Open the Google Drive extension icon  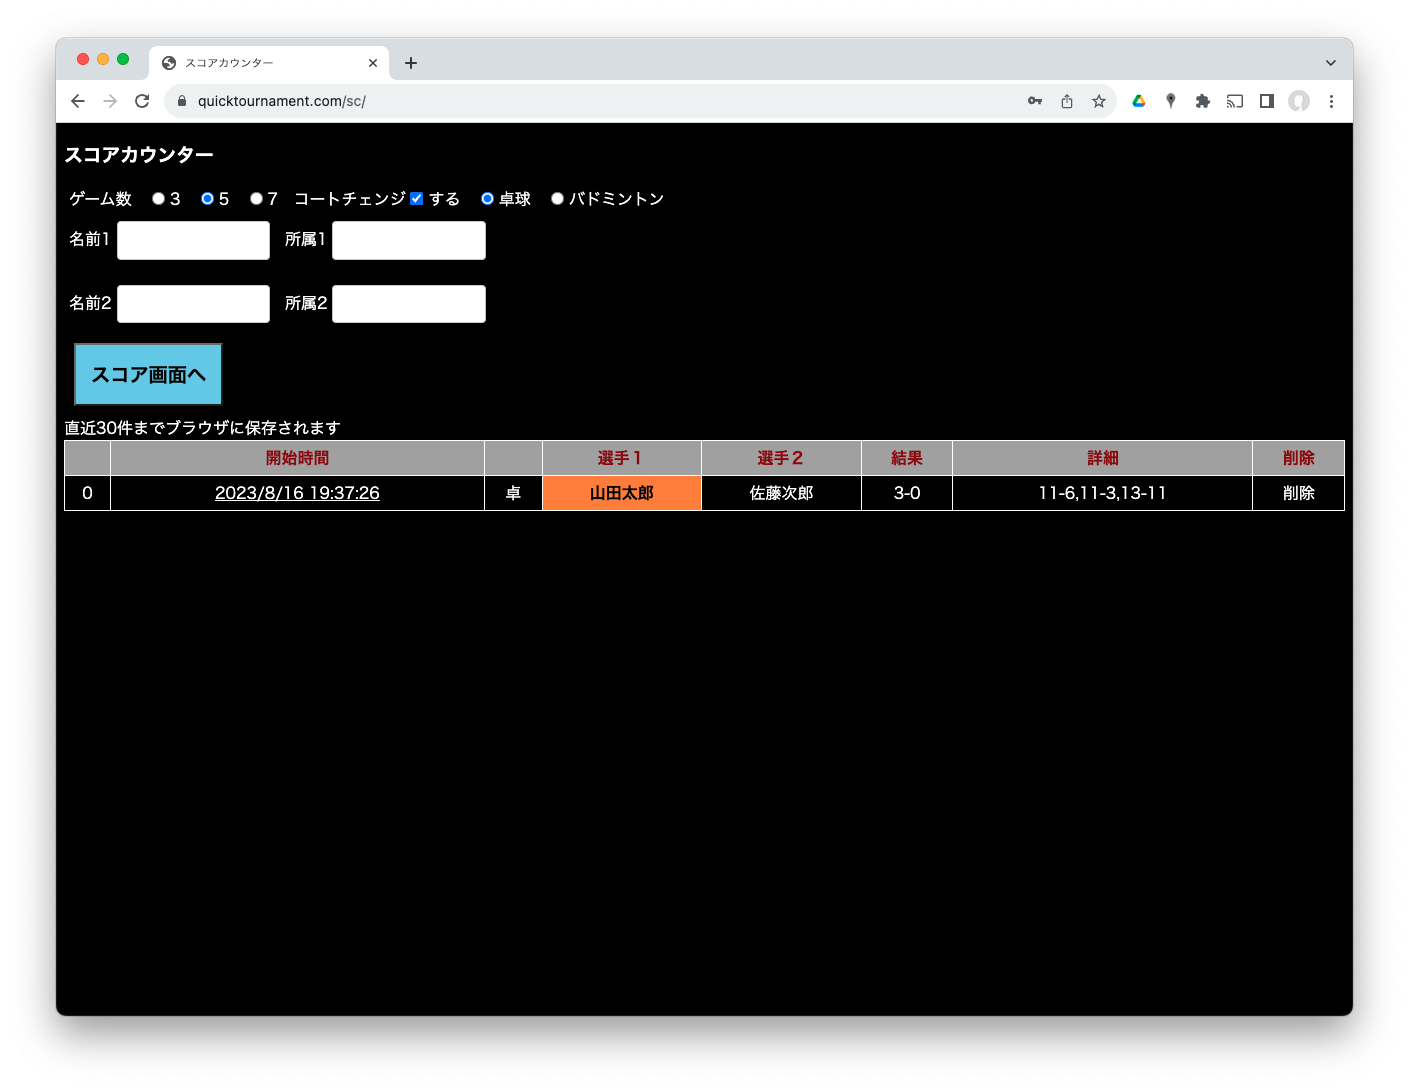tap(1139, 101)
